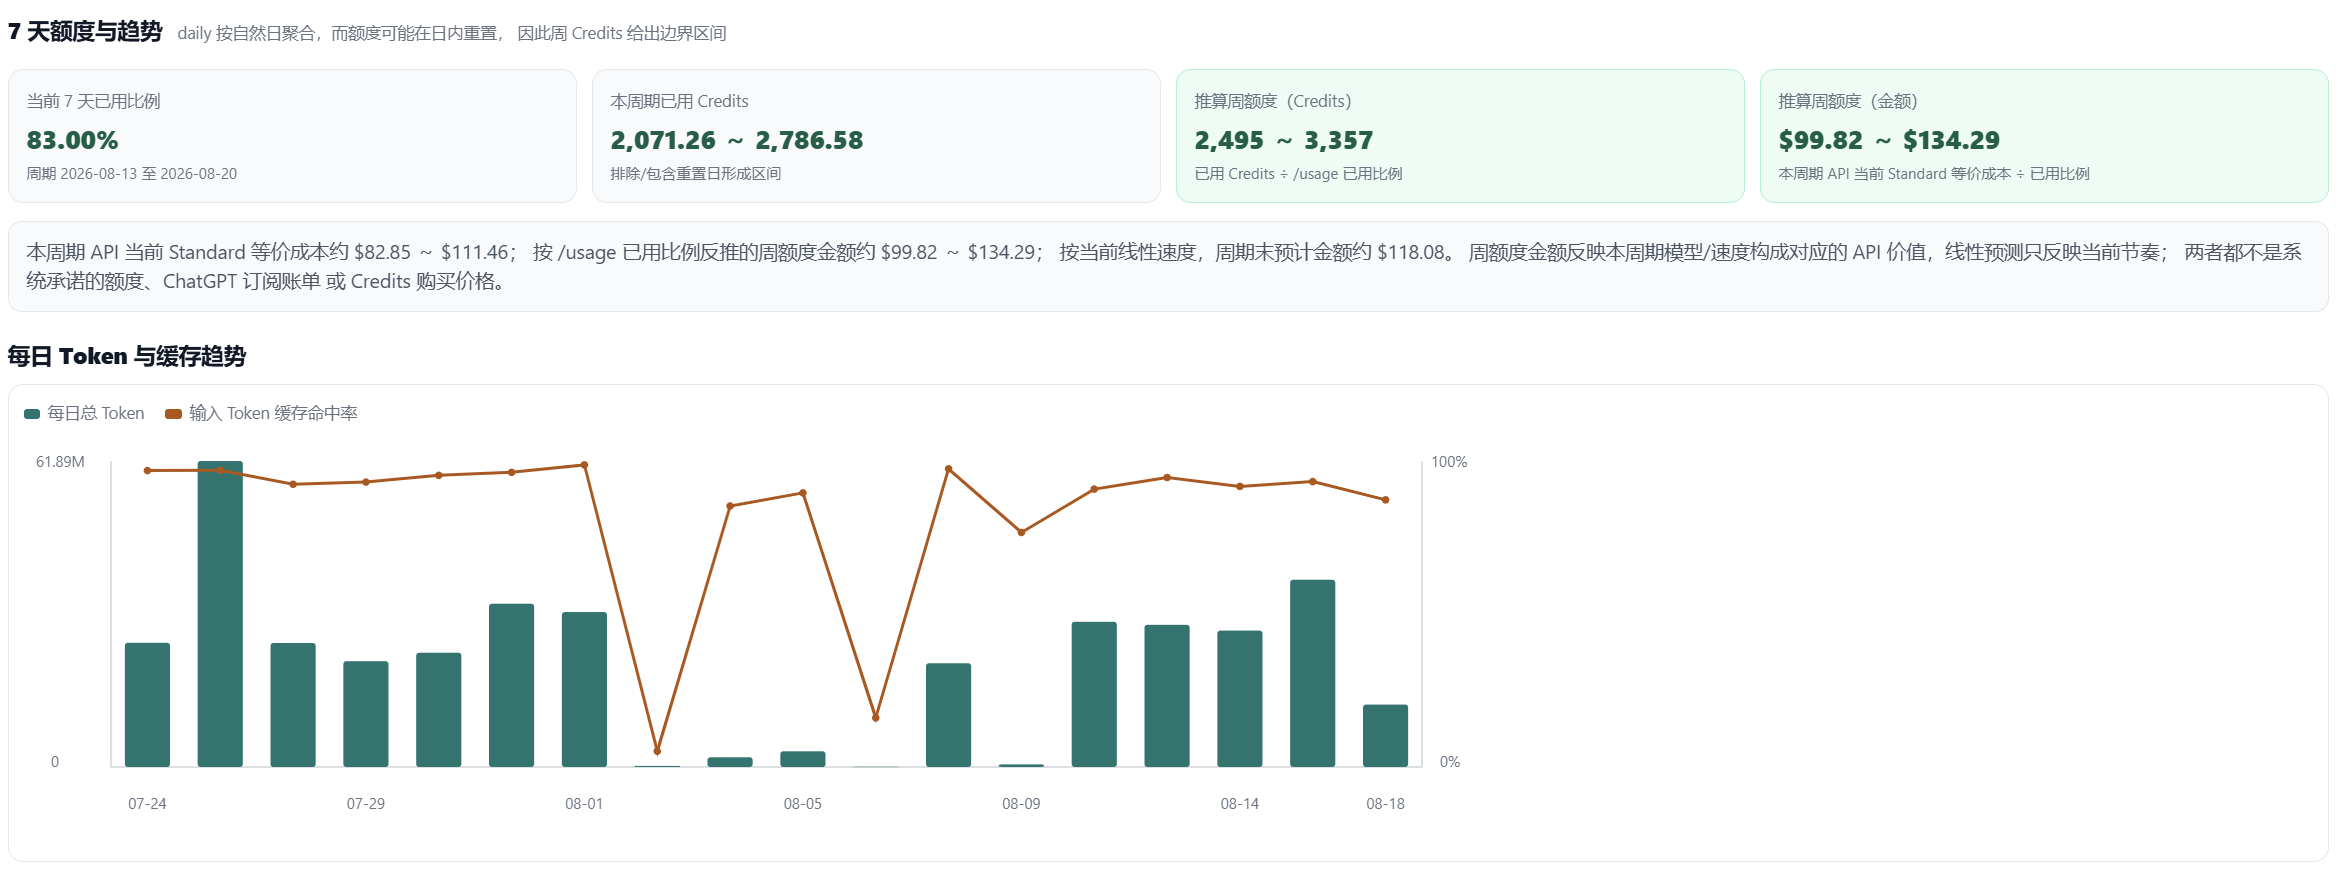Click the lowest point on the cache-rate line
This screenshot has height=871, width=2346.
tap(657, 751)
